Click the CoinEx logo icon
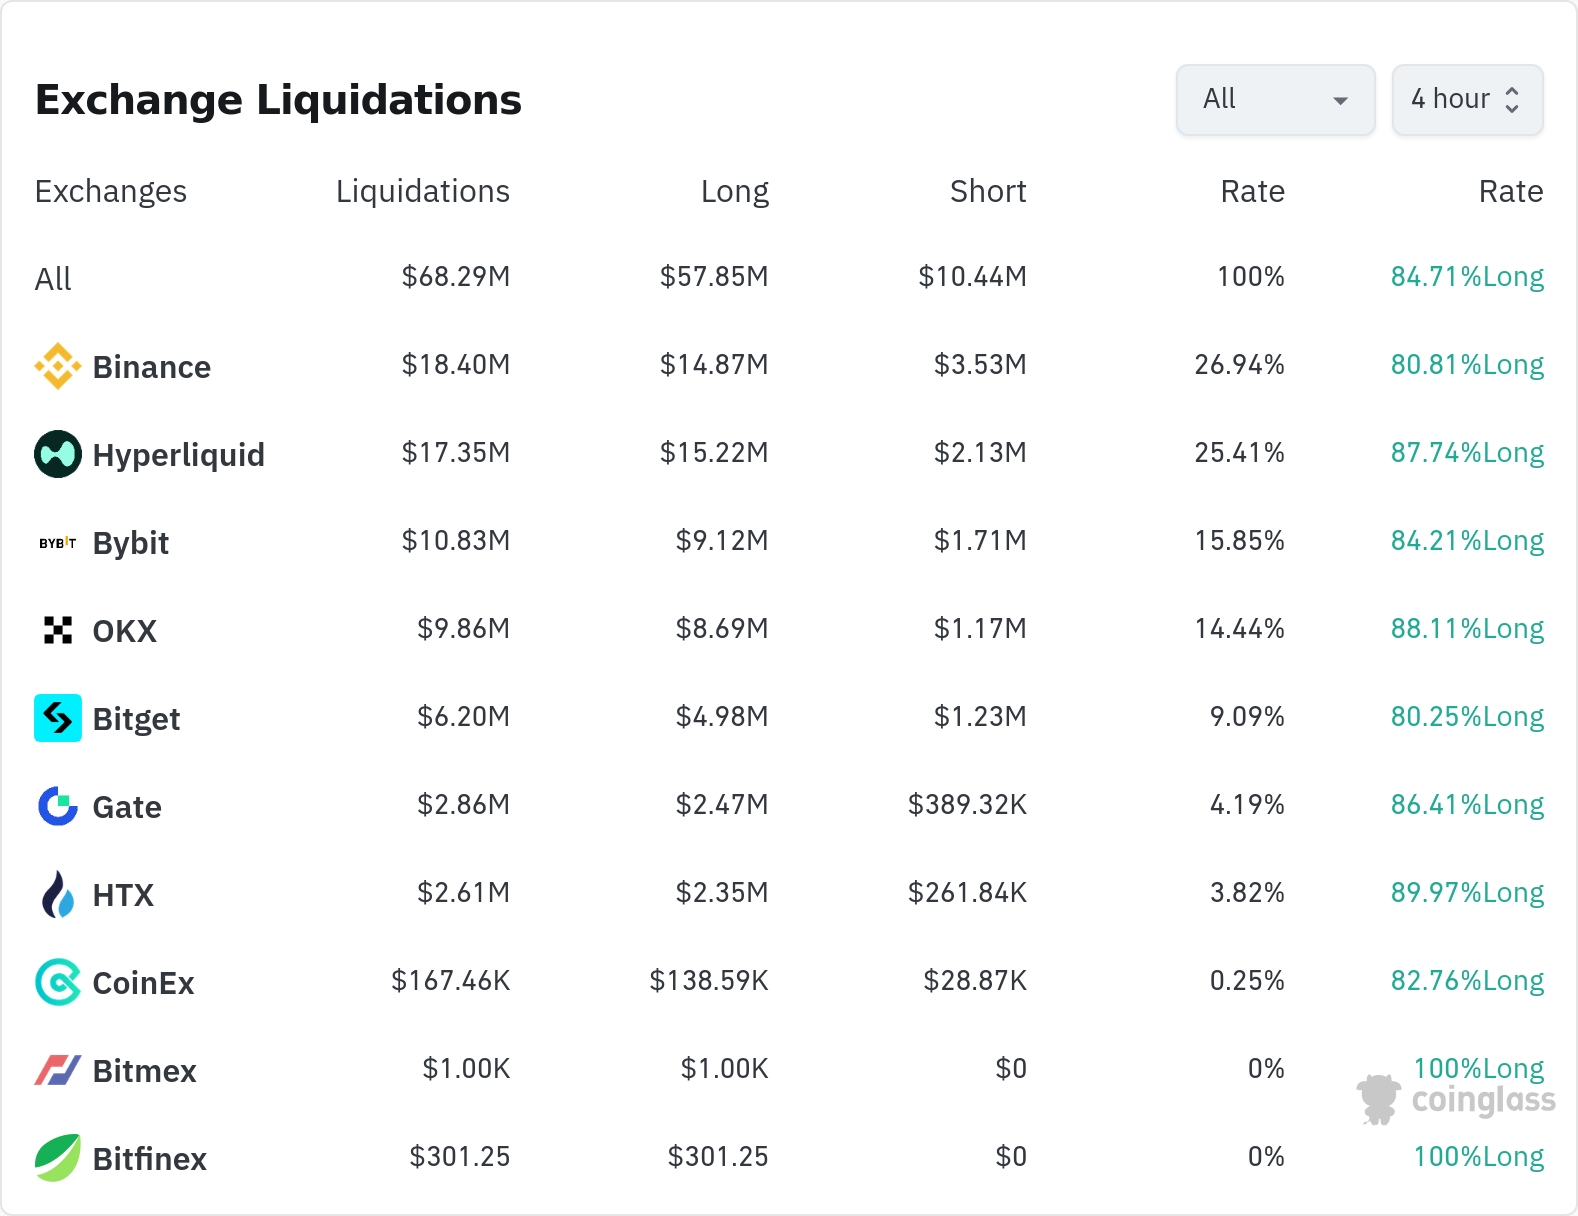Viewport: 1578px width, 1216px height. pyautogui.click(x=58, y=982)
